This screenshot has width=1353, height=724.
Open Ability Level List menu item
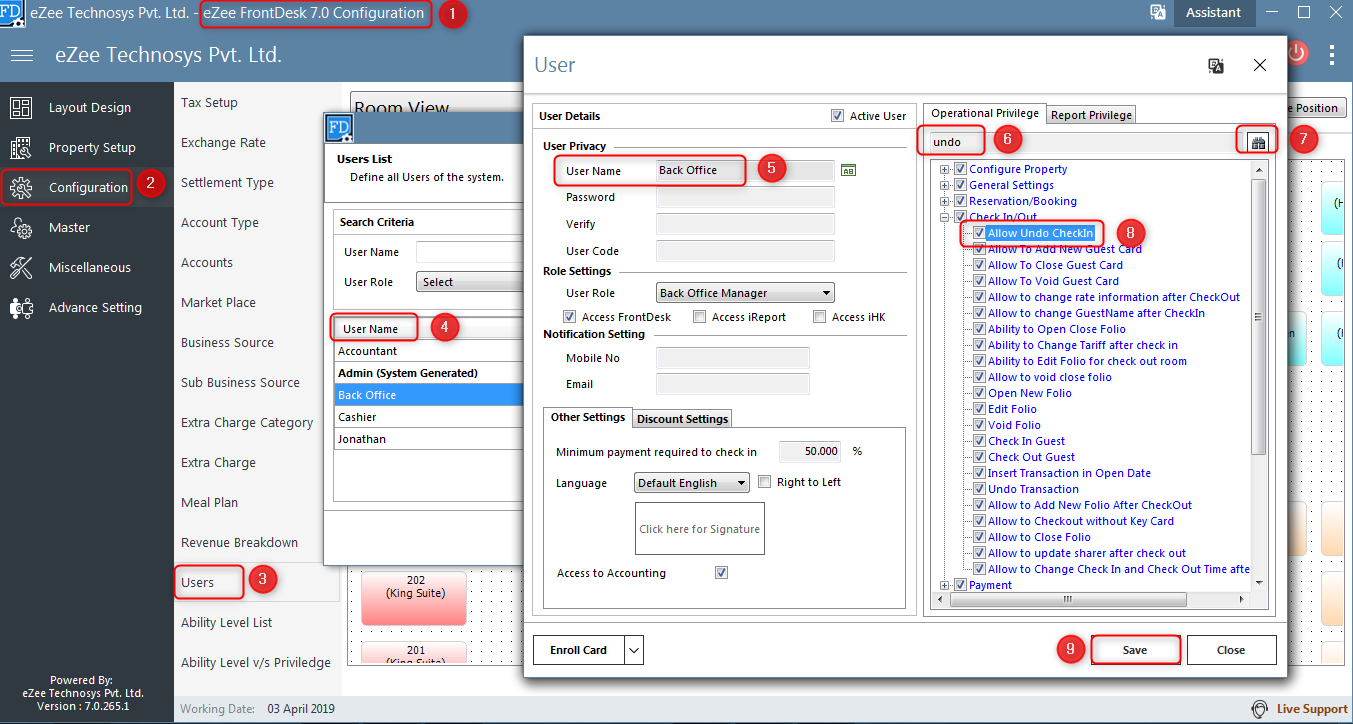226,622
